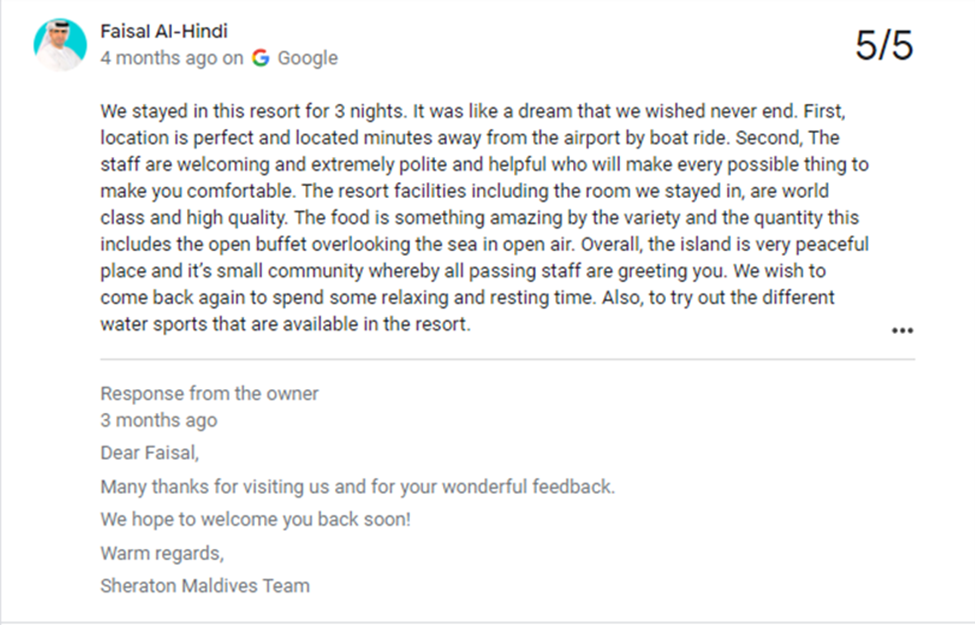The height and width of the screenshot is (625, 975).
Task: Click the "Google" source label
Action: pyautogui.click(x=307, y=58)
